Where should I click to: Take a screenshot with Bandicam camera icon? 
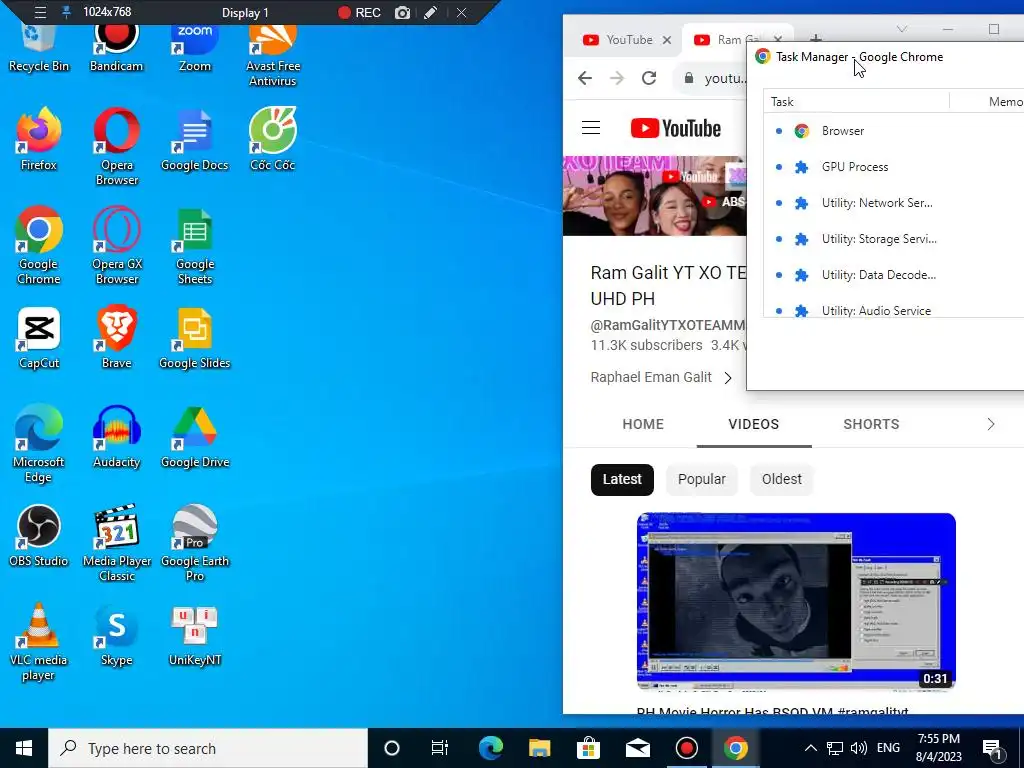tap(402, 12)
